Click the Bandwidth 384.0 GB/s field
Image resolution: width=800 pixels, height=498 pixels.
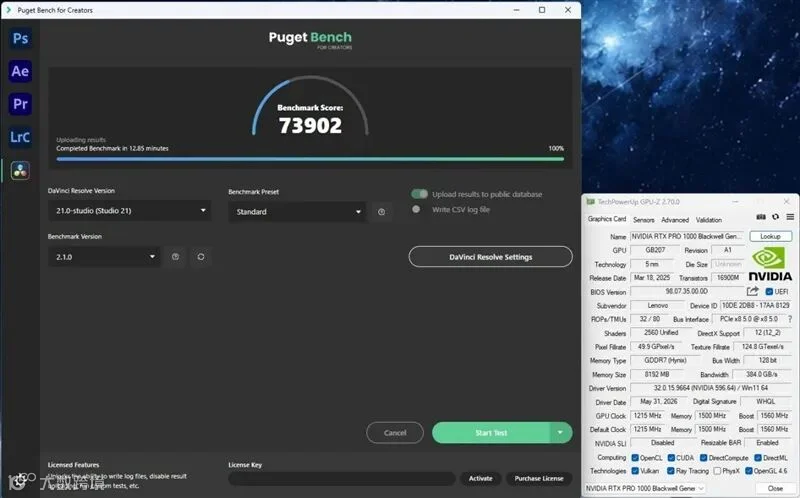[762, 374]
